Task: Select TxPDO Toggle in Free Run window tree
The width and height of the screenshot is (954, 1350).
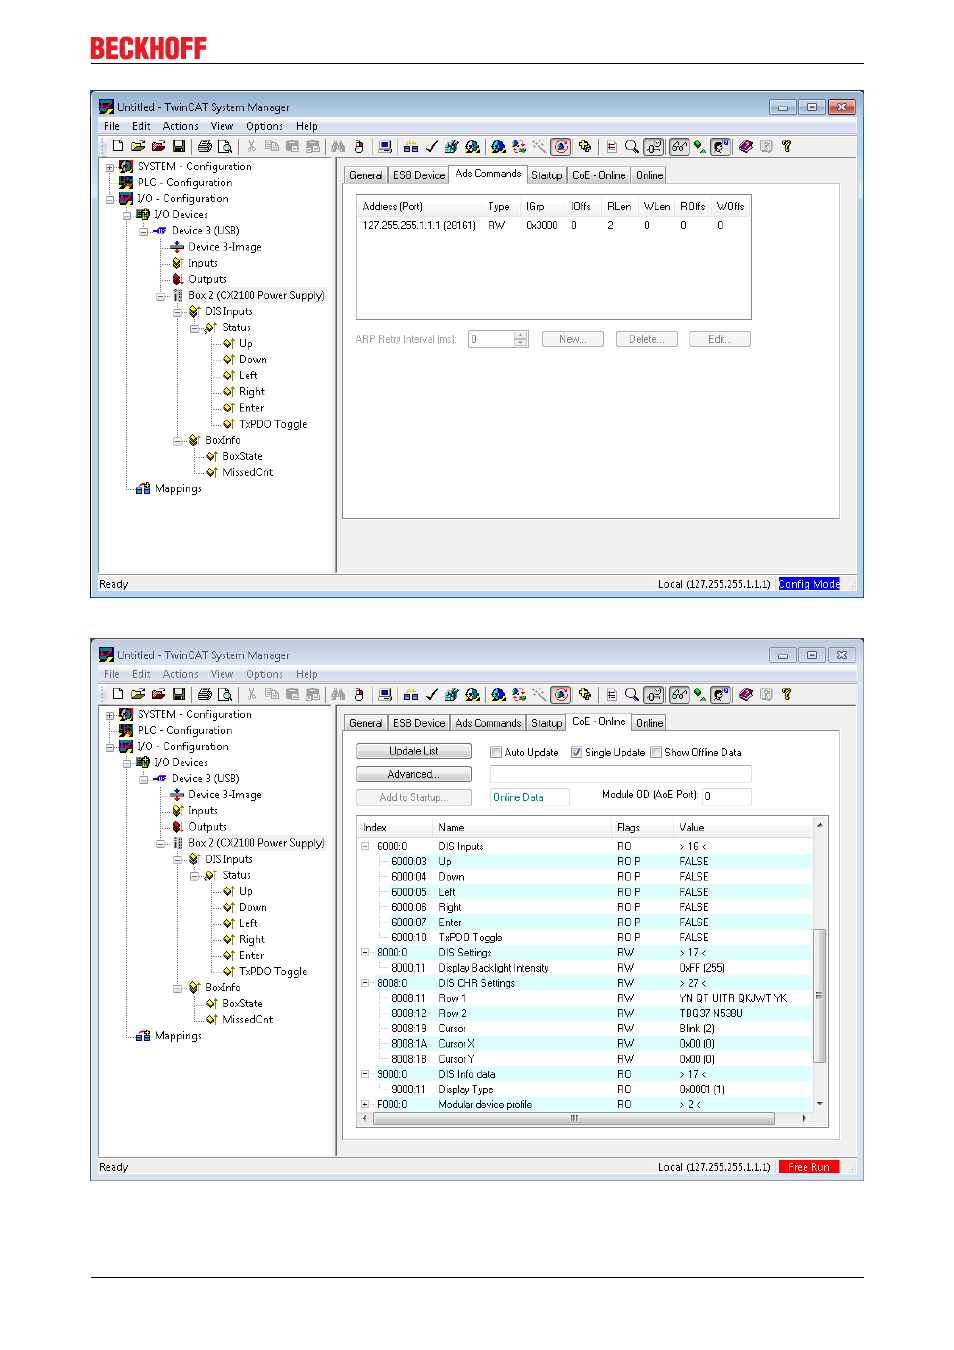Action: [273, 972]
